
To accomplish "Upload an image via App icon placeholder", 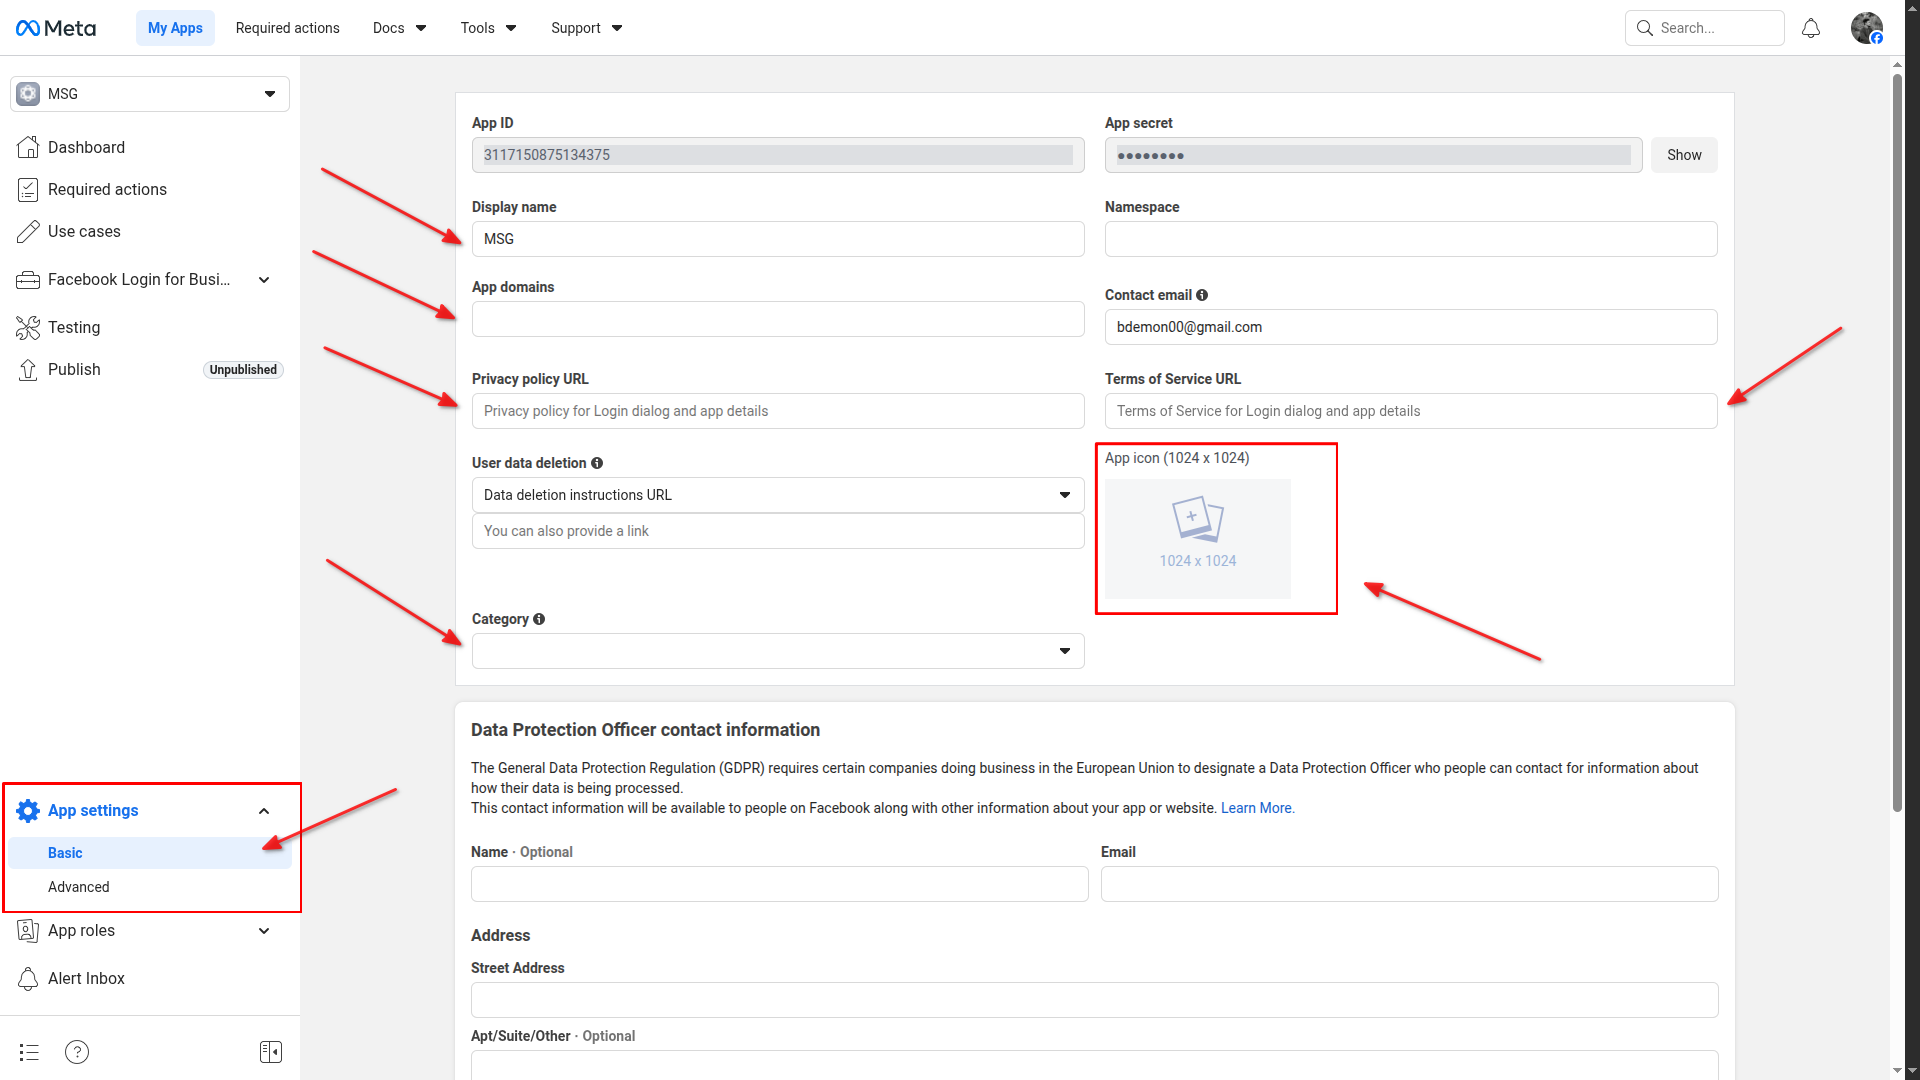I will 1198,538.
